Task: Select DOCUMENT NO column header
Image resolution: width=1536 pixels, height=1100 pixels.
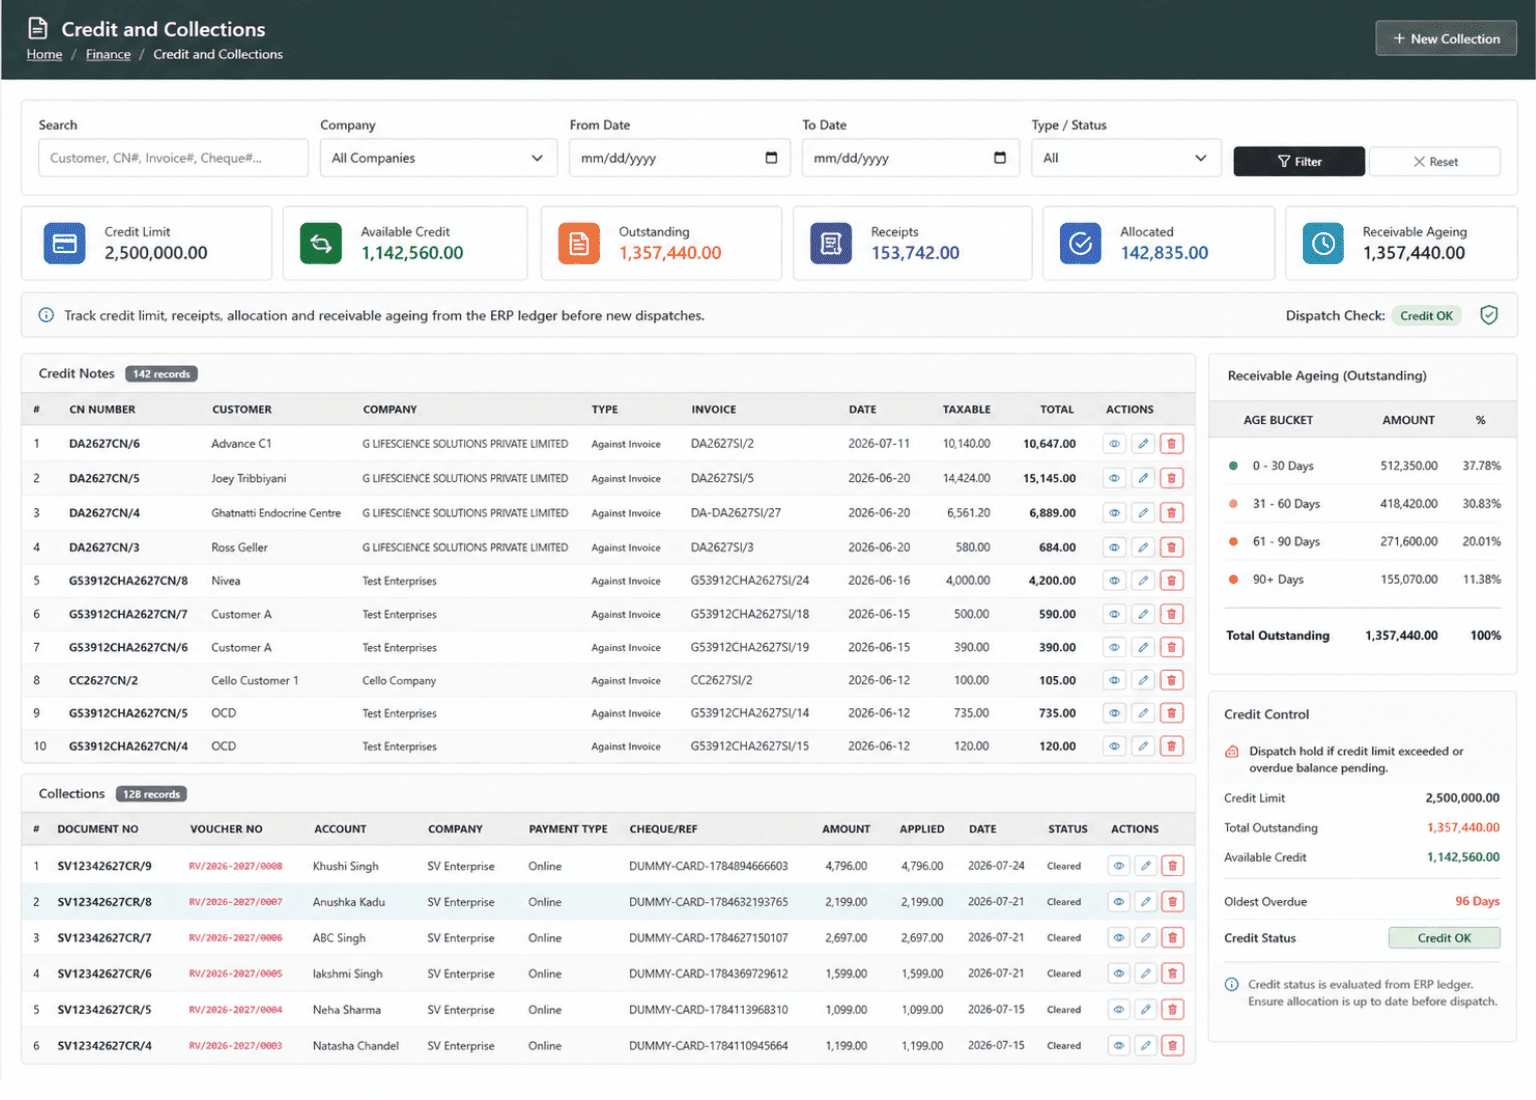Action: (98, 829)
